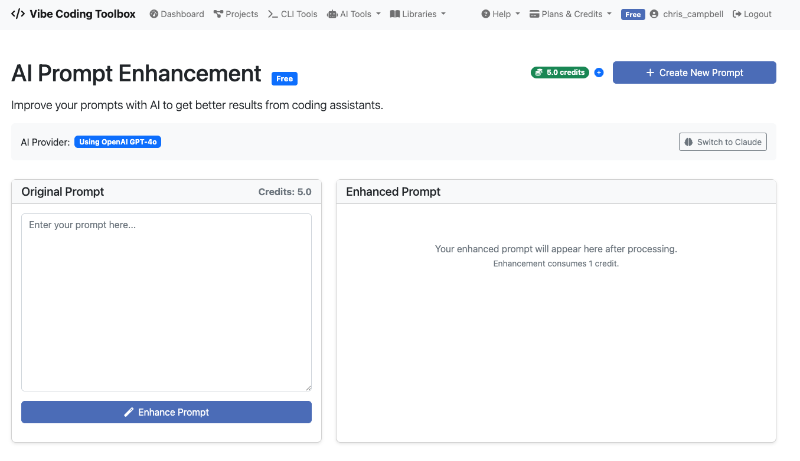Viewport: 800px width, 461px height.
Task: Click the Using OpenAI GPT-4o badge
Action: click(x=118, y=142)
